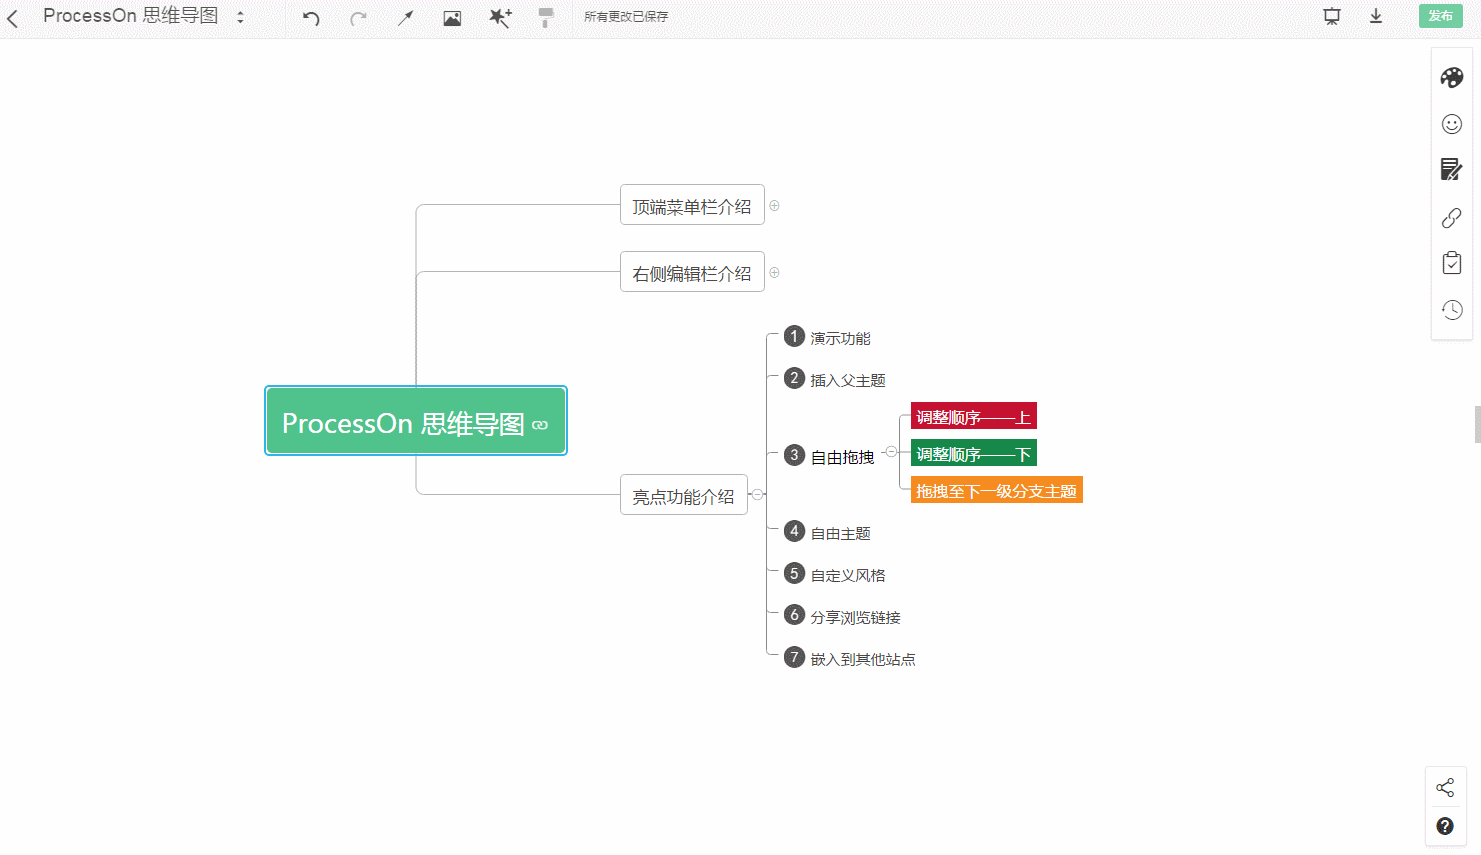This screenshot has width=1481, height=855.
Task: Click the link icon on the root topic
Action: pos(540,424)
